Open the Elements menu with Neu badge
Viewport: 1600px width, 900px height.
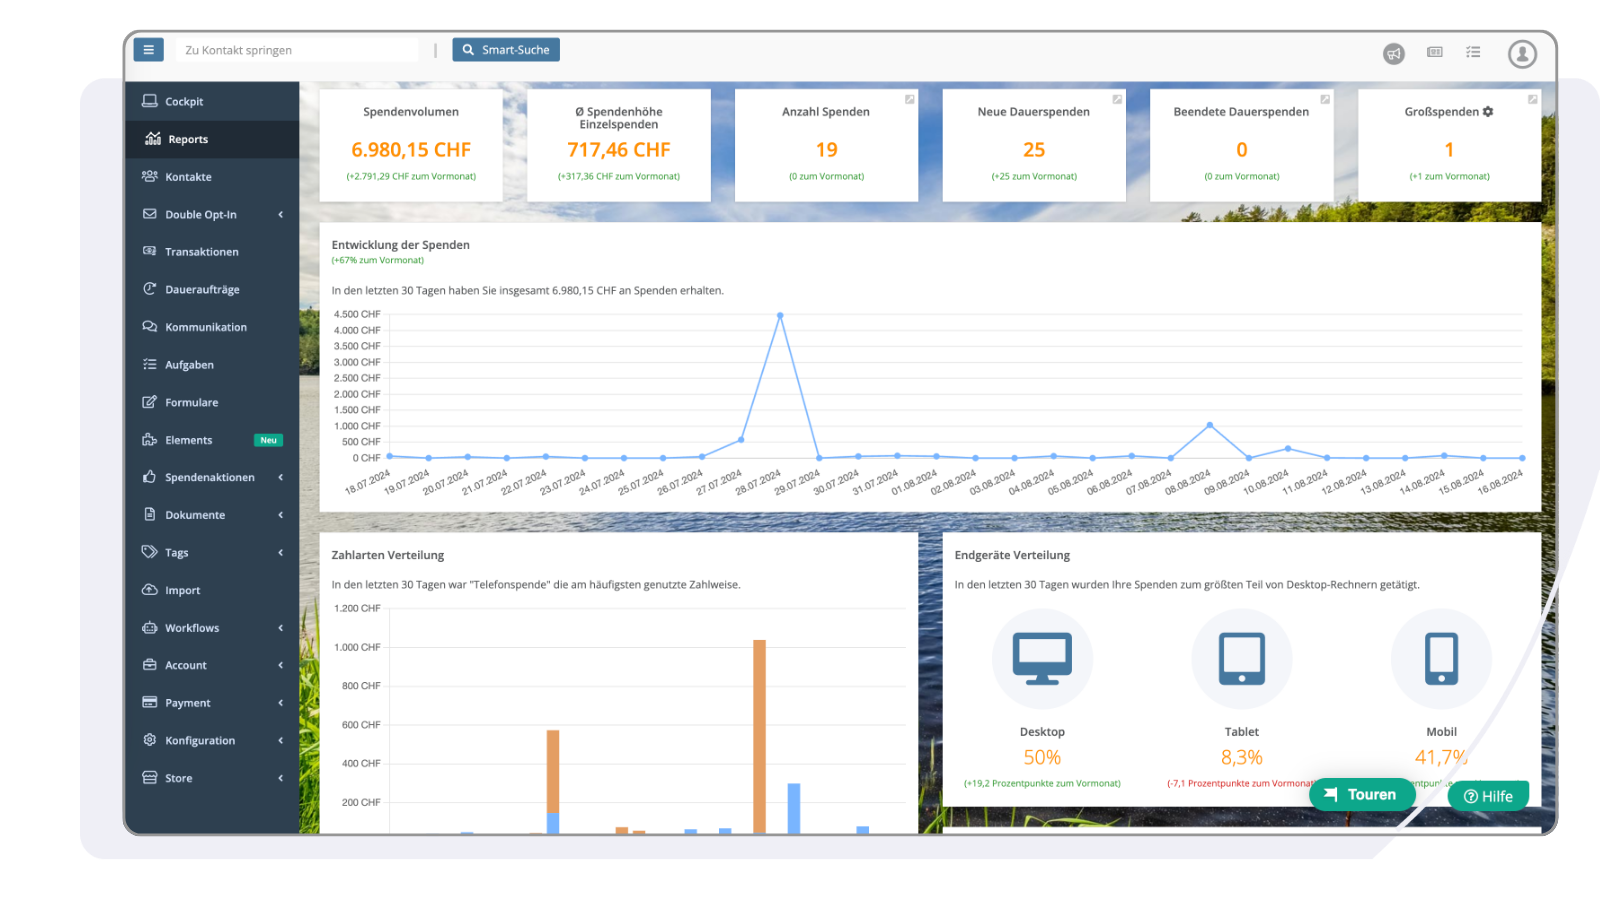(x=189, y=439)
